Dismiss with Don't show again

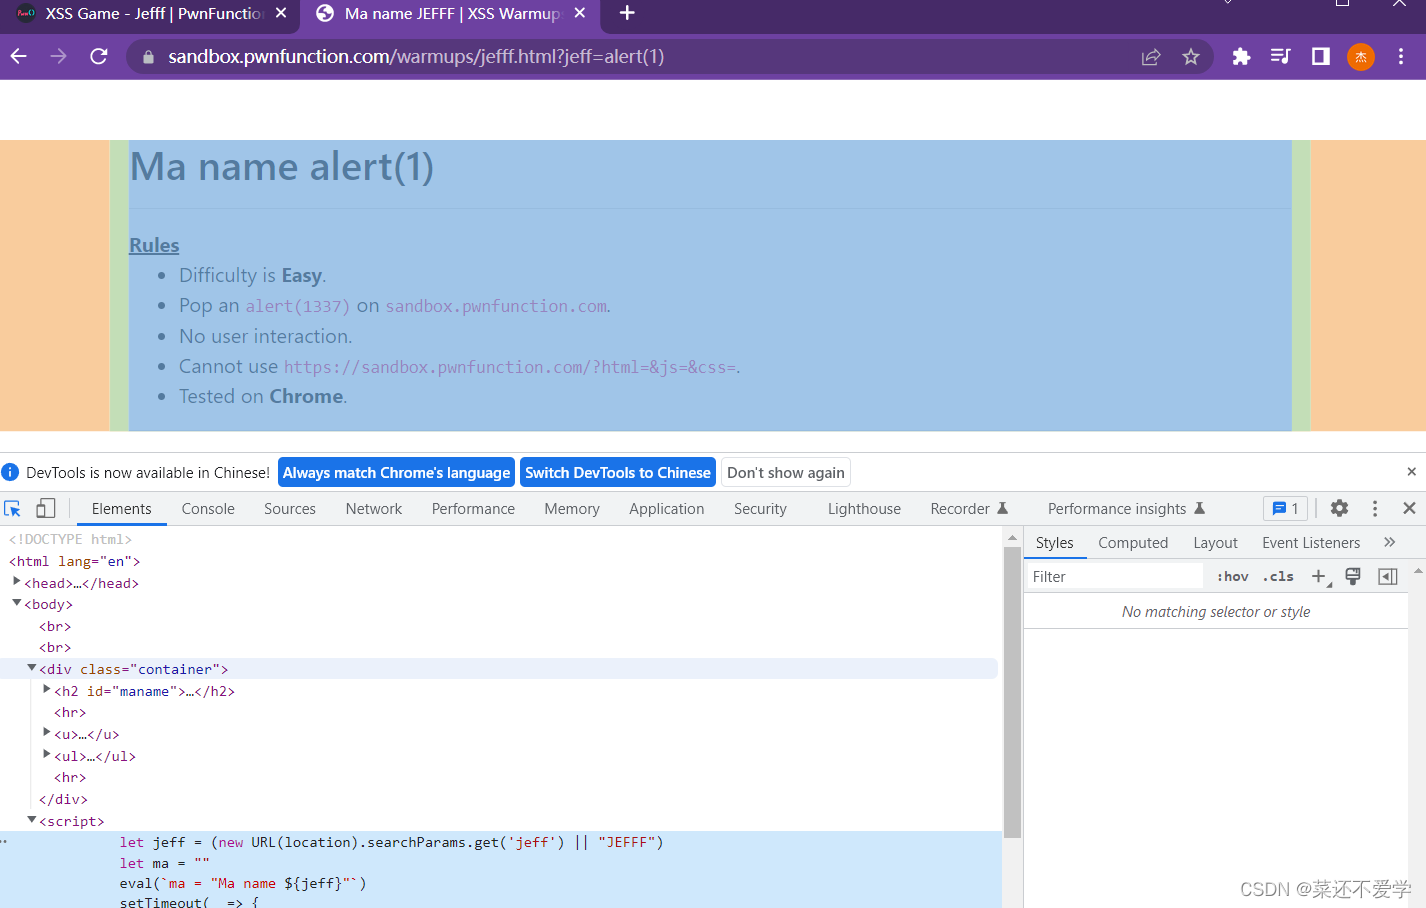[x=786, y=473]
